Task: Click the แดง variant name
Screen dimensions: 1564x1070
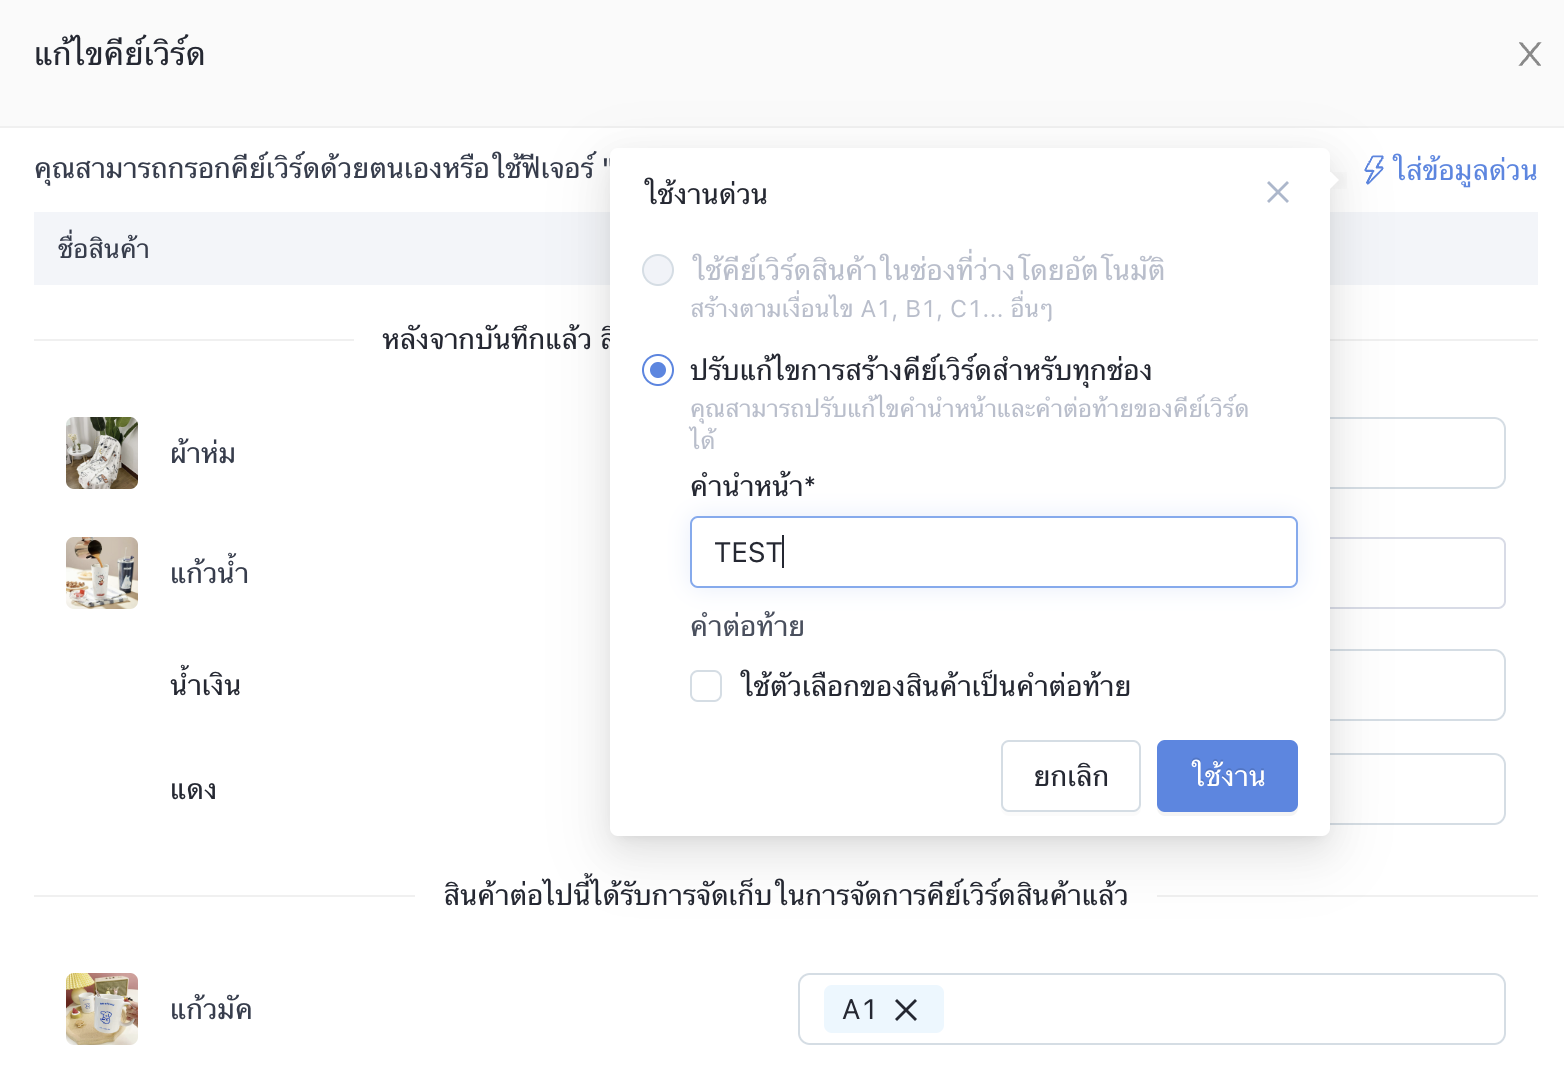Action: pyautogui.click(x=193, y=790)
